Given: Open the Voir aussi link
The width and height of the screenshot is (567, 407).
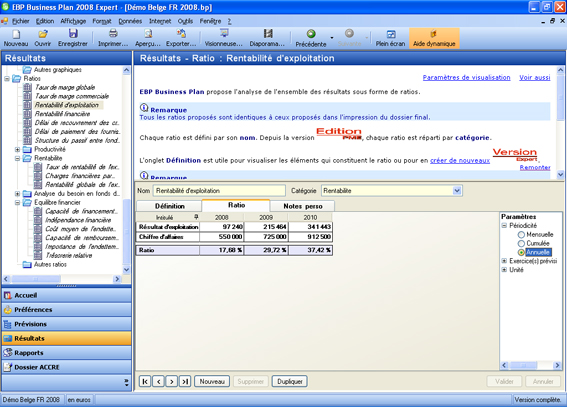Looking at the screenshot, I should click(x=535, y=77).
